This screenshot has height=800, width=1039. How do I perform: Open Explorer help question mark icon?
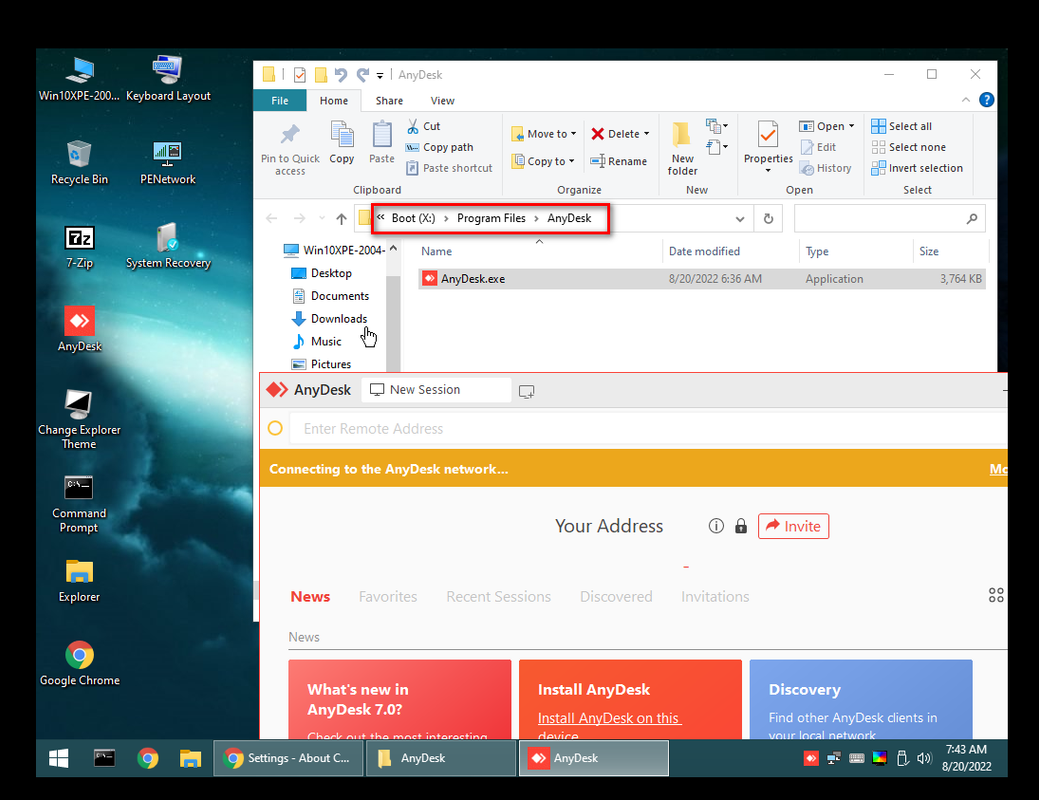coord(986,100)
